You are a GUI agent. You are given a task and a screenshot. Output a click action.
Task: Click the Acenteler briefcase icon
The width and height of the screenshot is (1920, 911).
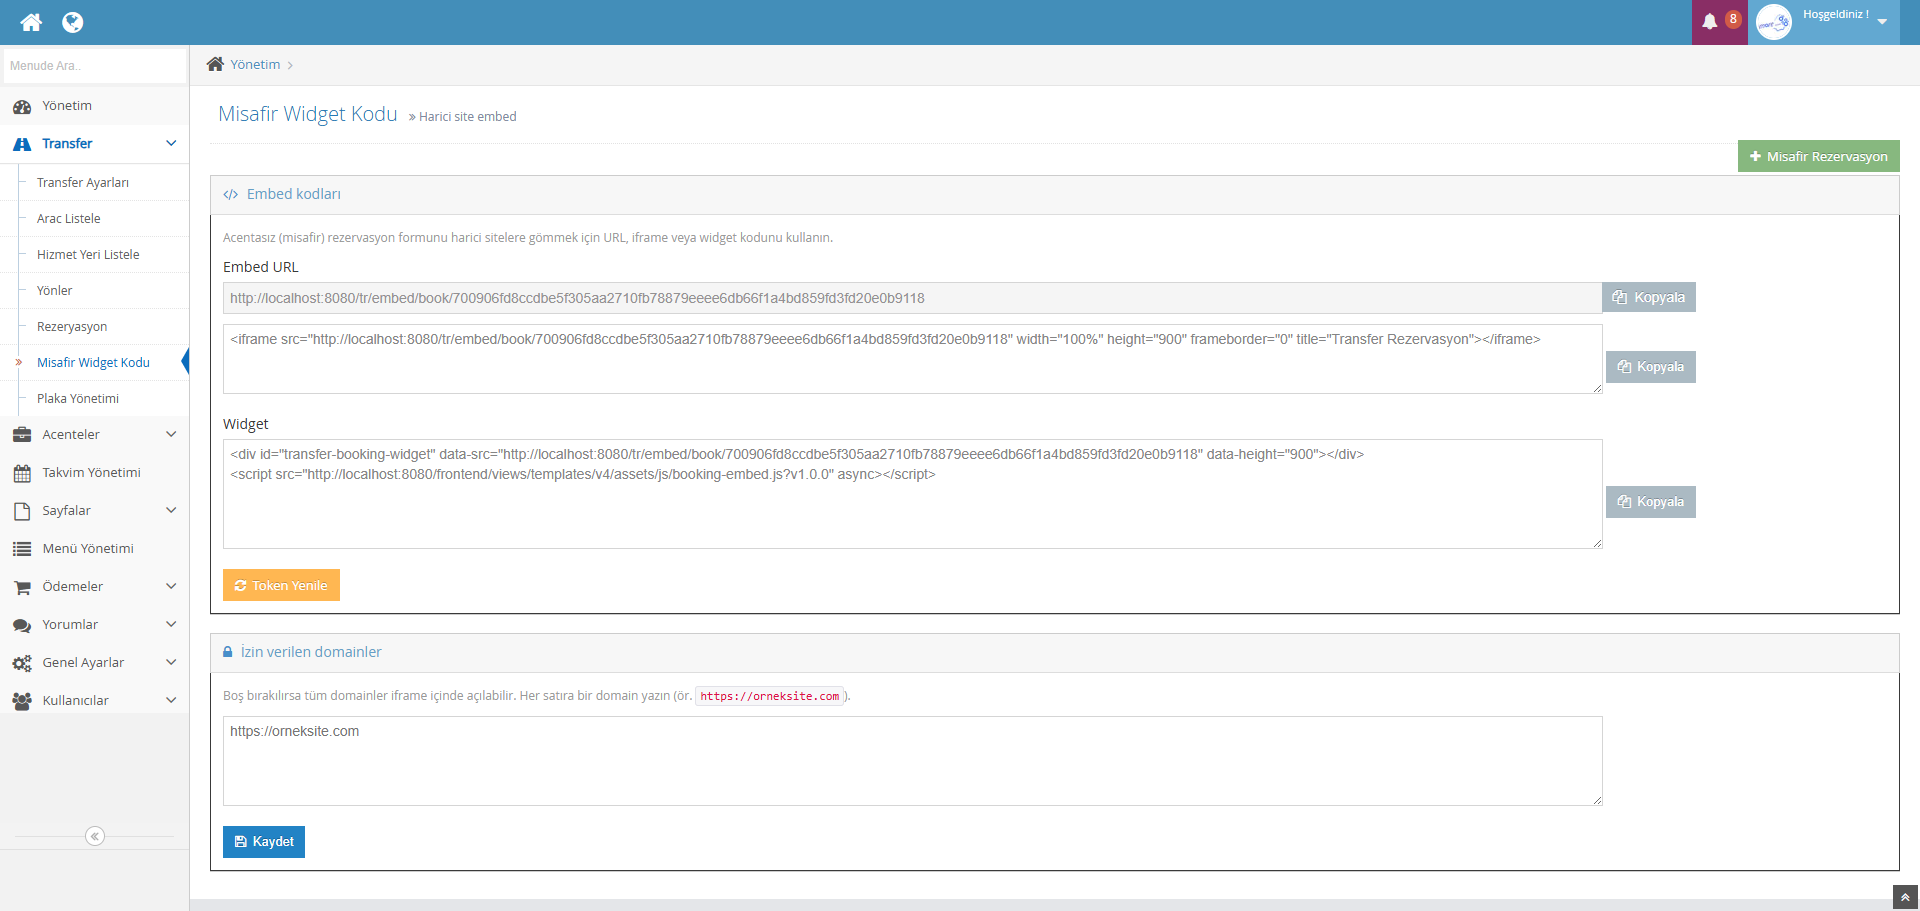22,435
